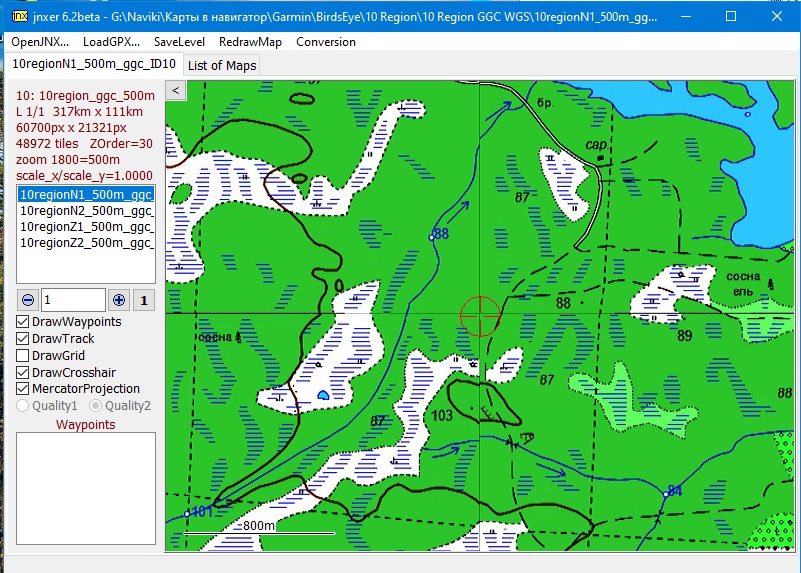Click the red crosshair on the map

[x=480, y=314]
